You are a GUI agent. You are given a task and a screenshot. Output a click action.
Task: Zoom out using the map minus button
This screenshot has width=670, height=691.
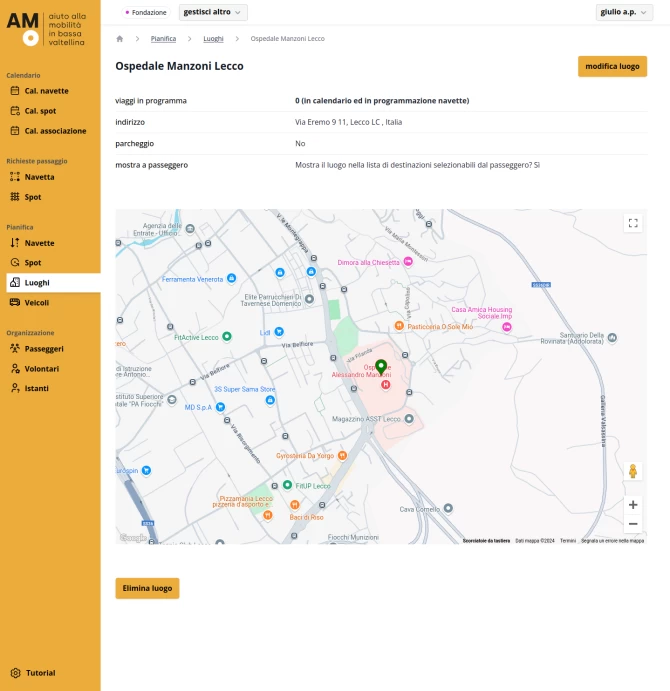632,524
